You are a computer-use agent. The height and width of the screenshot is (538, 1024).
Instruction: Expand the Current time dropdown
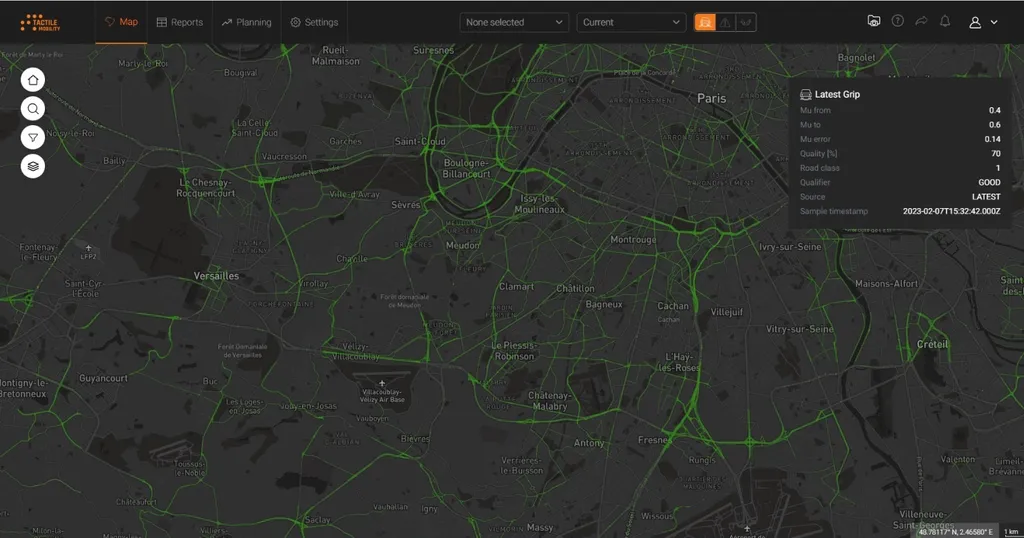point(631,22)
